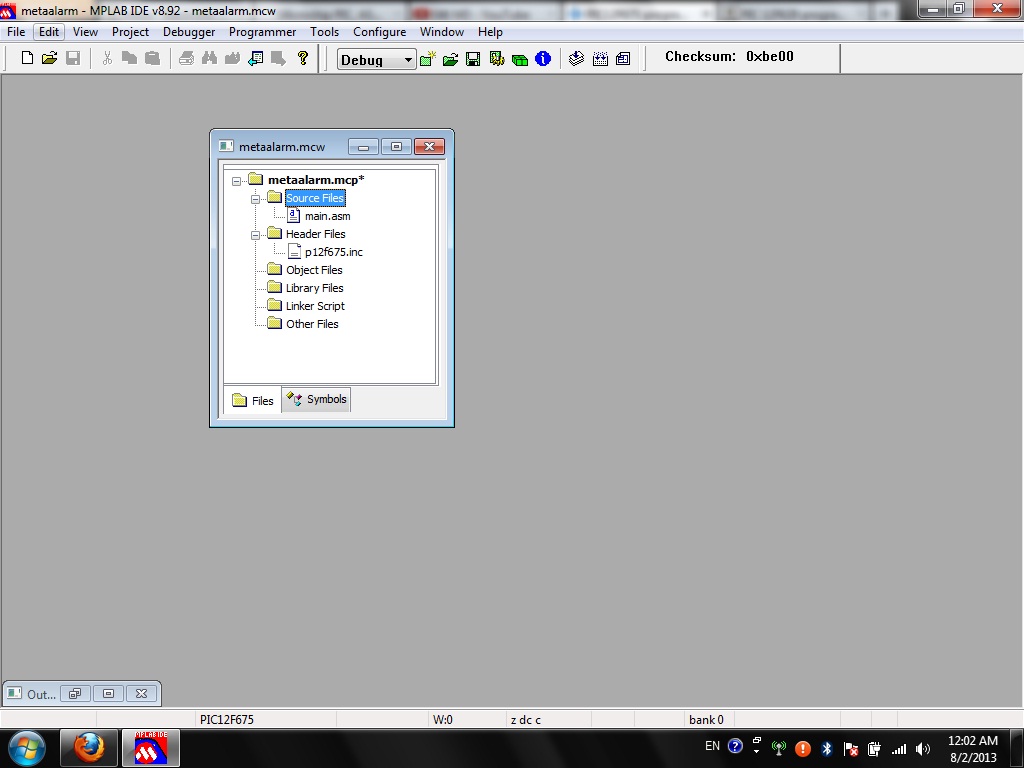Click the MPLAB IDE taskbar button
The width and height of the screenshot is (1024, 768).
pos(151,748)
